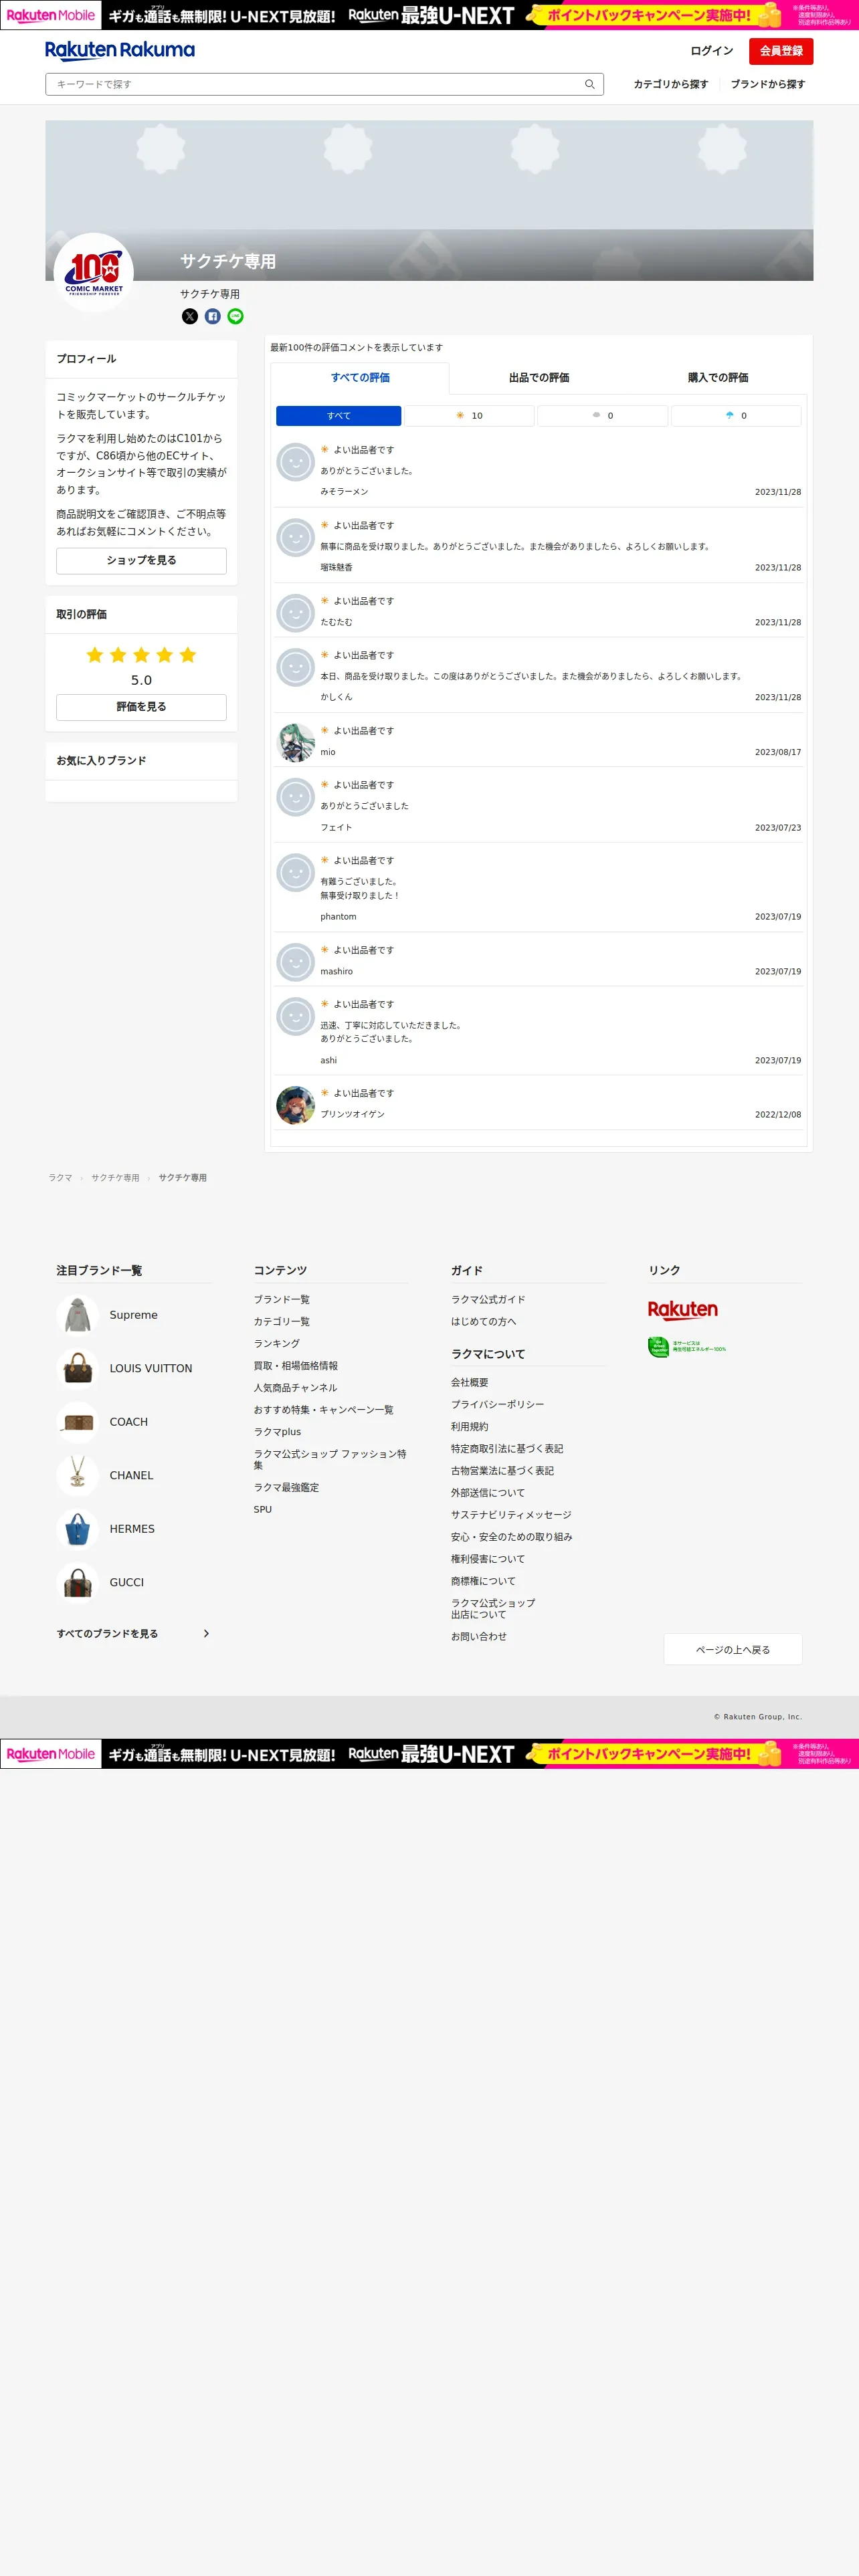
Task: Click mashiro reviewer default avatar
Action: (x=295, y=962)
